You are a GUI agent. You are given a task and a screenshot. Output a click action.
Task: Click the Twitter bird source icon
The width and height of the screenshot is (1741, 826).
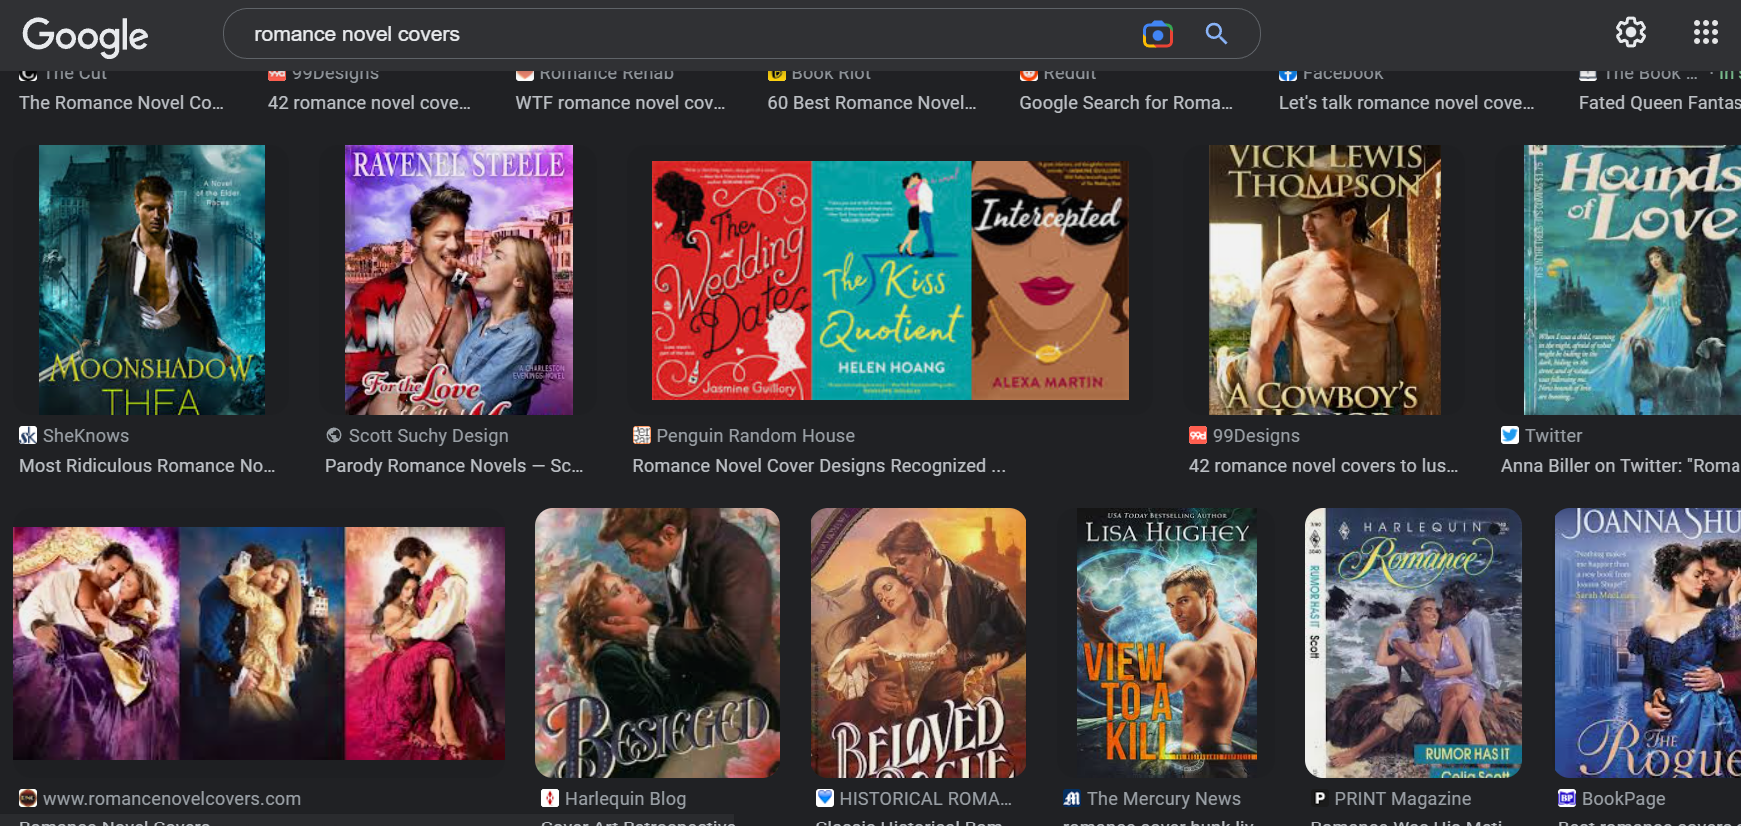[x=1509, y=435]
